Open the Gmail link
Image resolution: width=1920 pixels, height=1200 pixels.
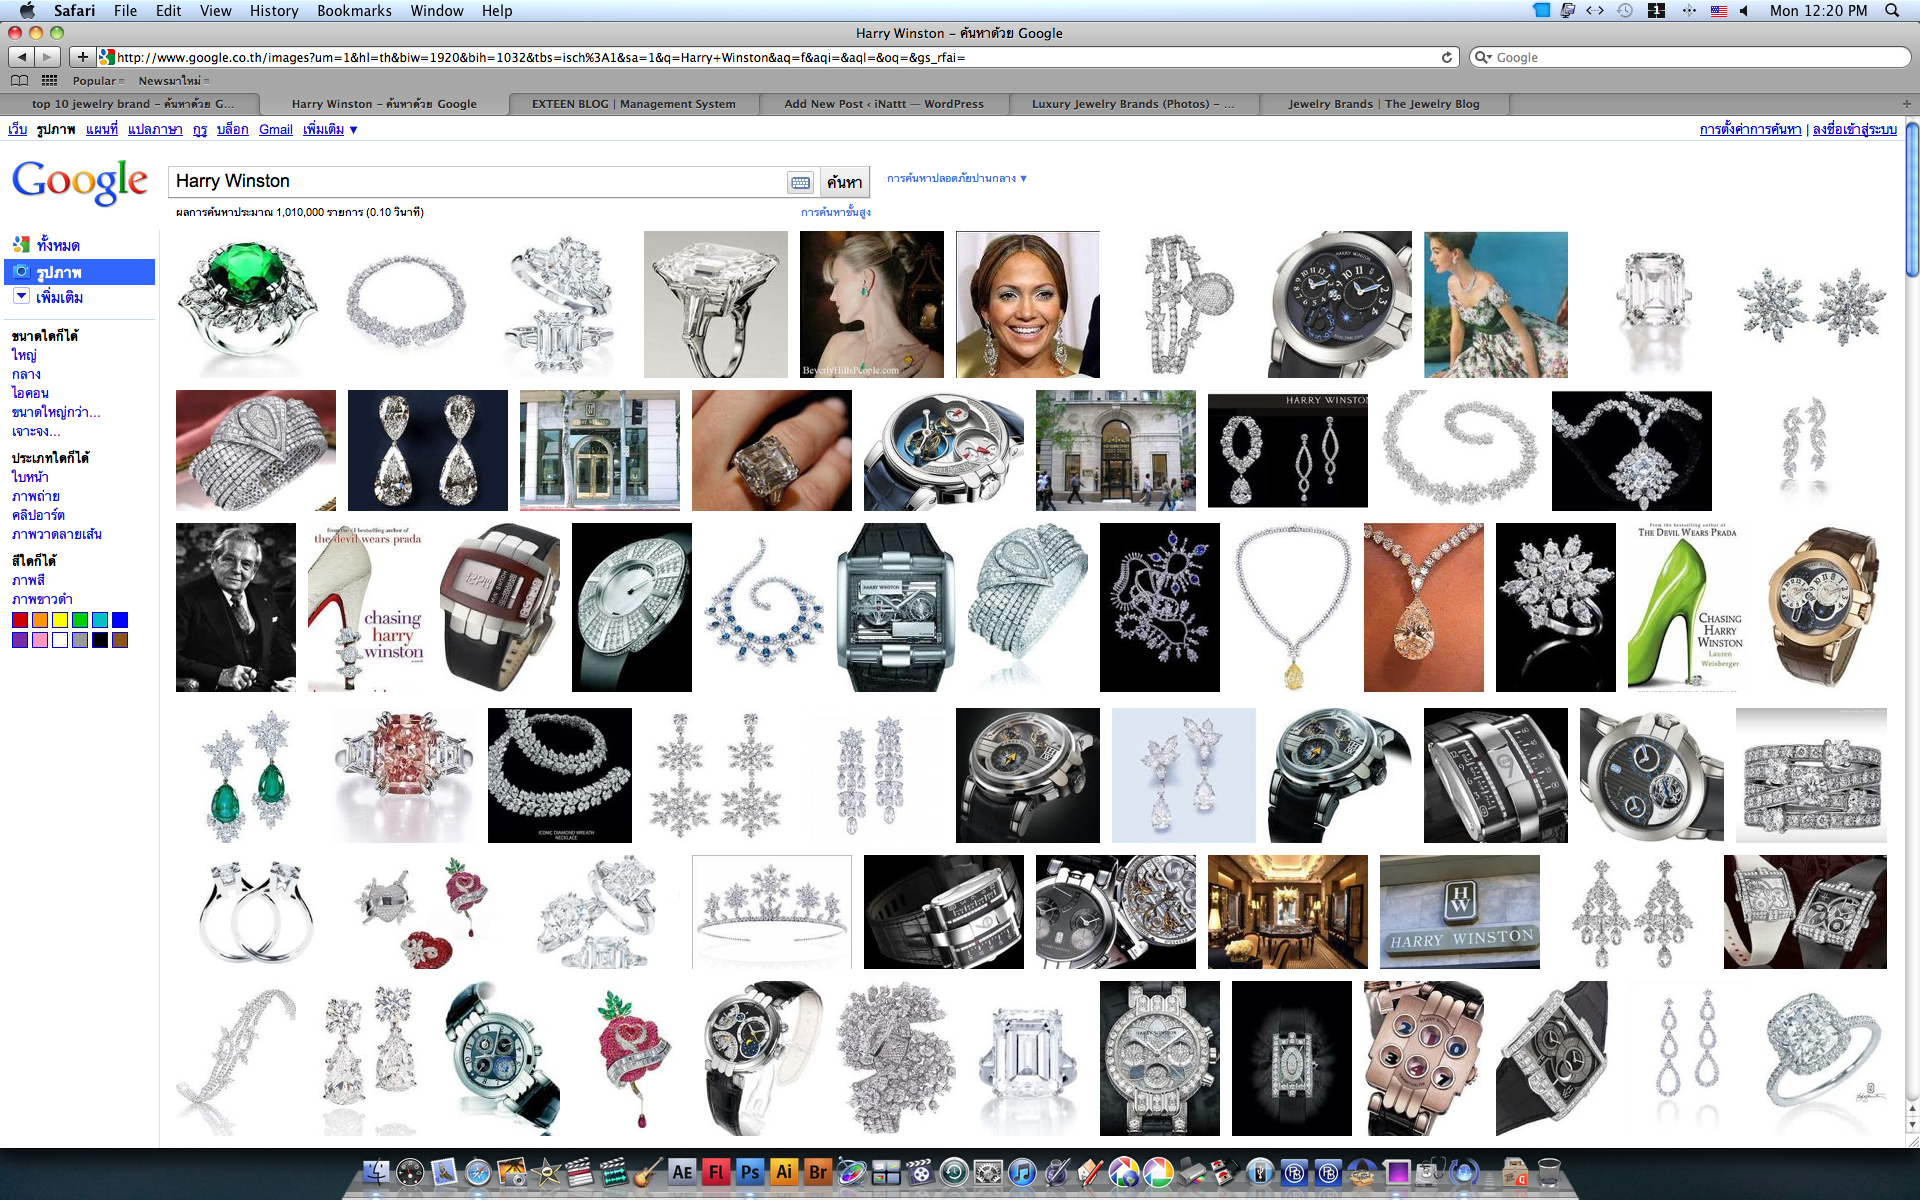(275, 129)
